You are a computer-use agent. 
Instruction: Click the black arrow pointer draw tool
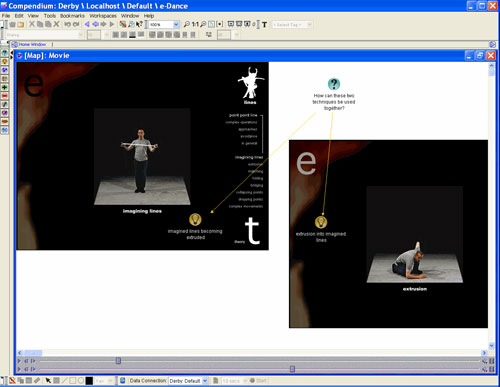[48, 380]
